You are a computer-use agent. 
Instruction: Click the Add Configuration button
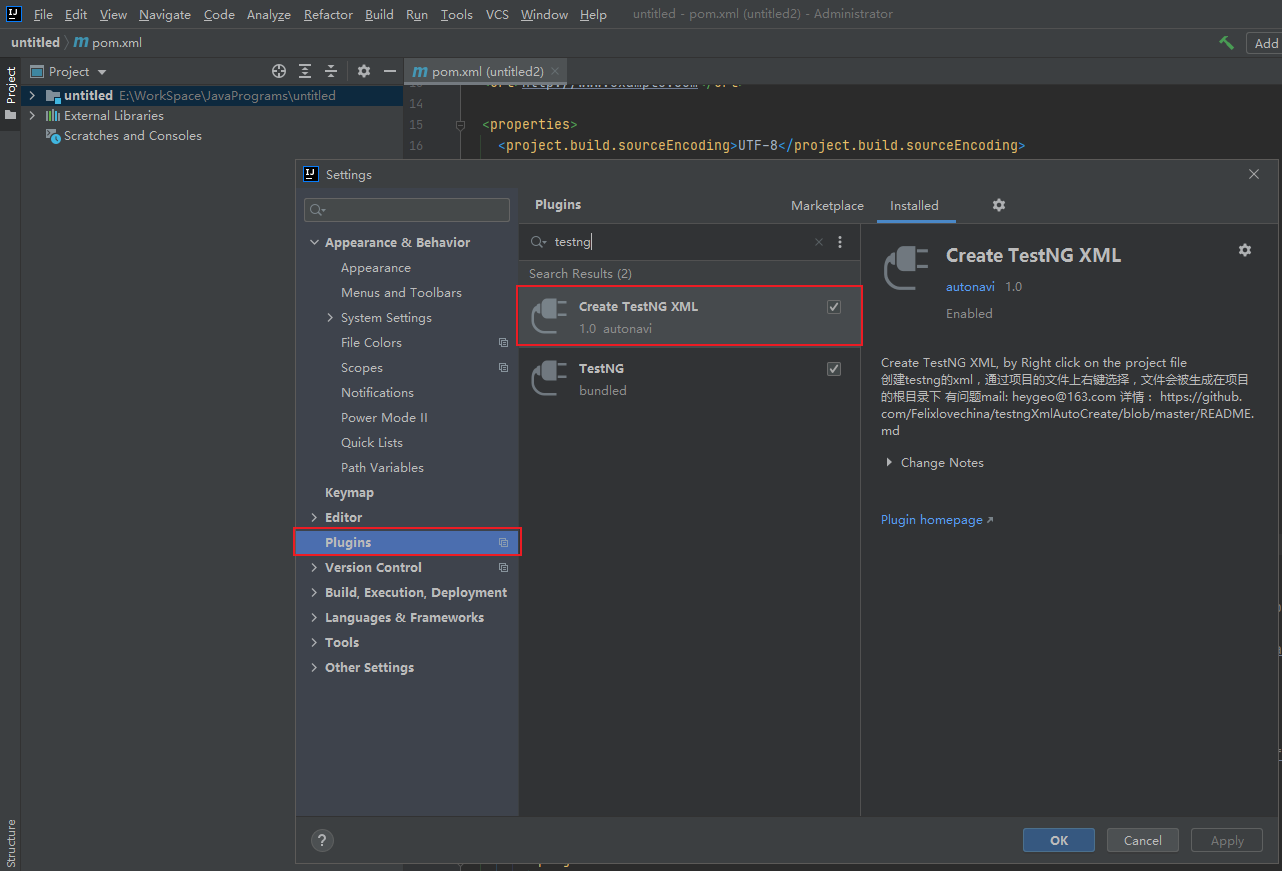point(1264,43)
